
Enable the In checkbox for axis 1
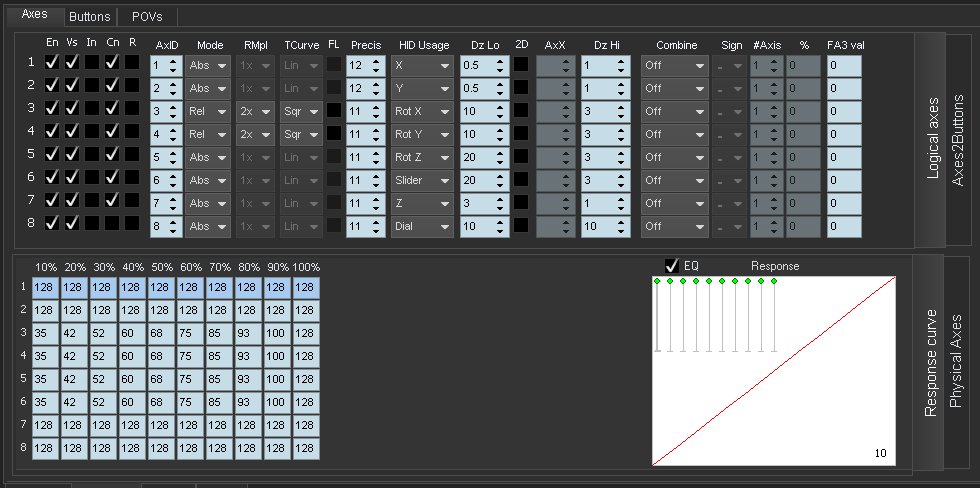coord(91,62)
